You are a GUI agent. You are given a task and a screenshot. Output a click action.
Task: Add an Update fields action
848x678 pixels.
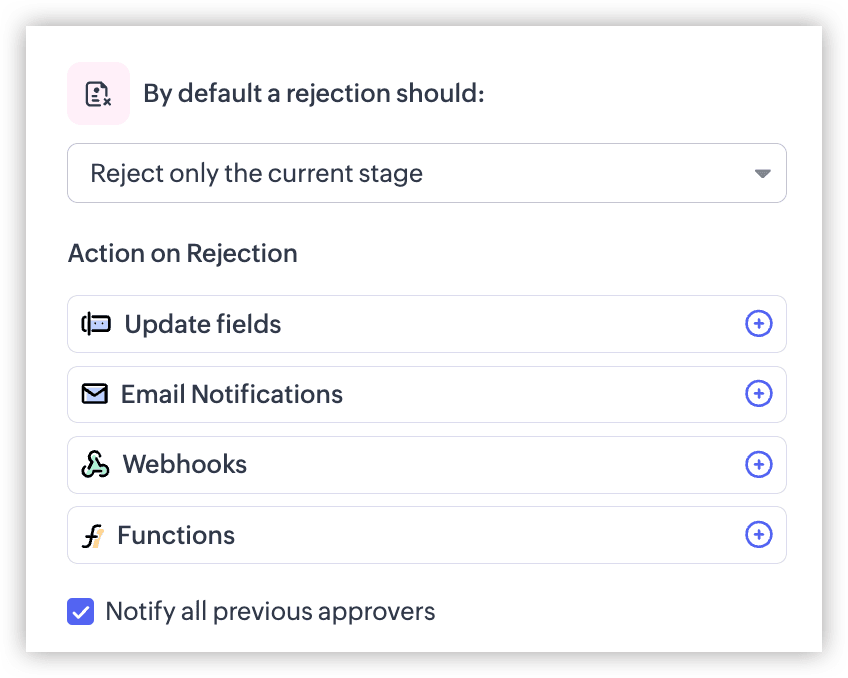click(758, 324)
